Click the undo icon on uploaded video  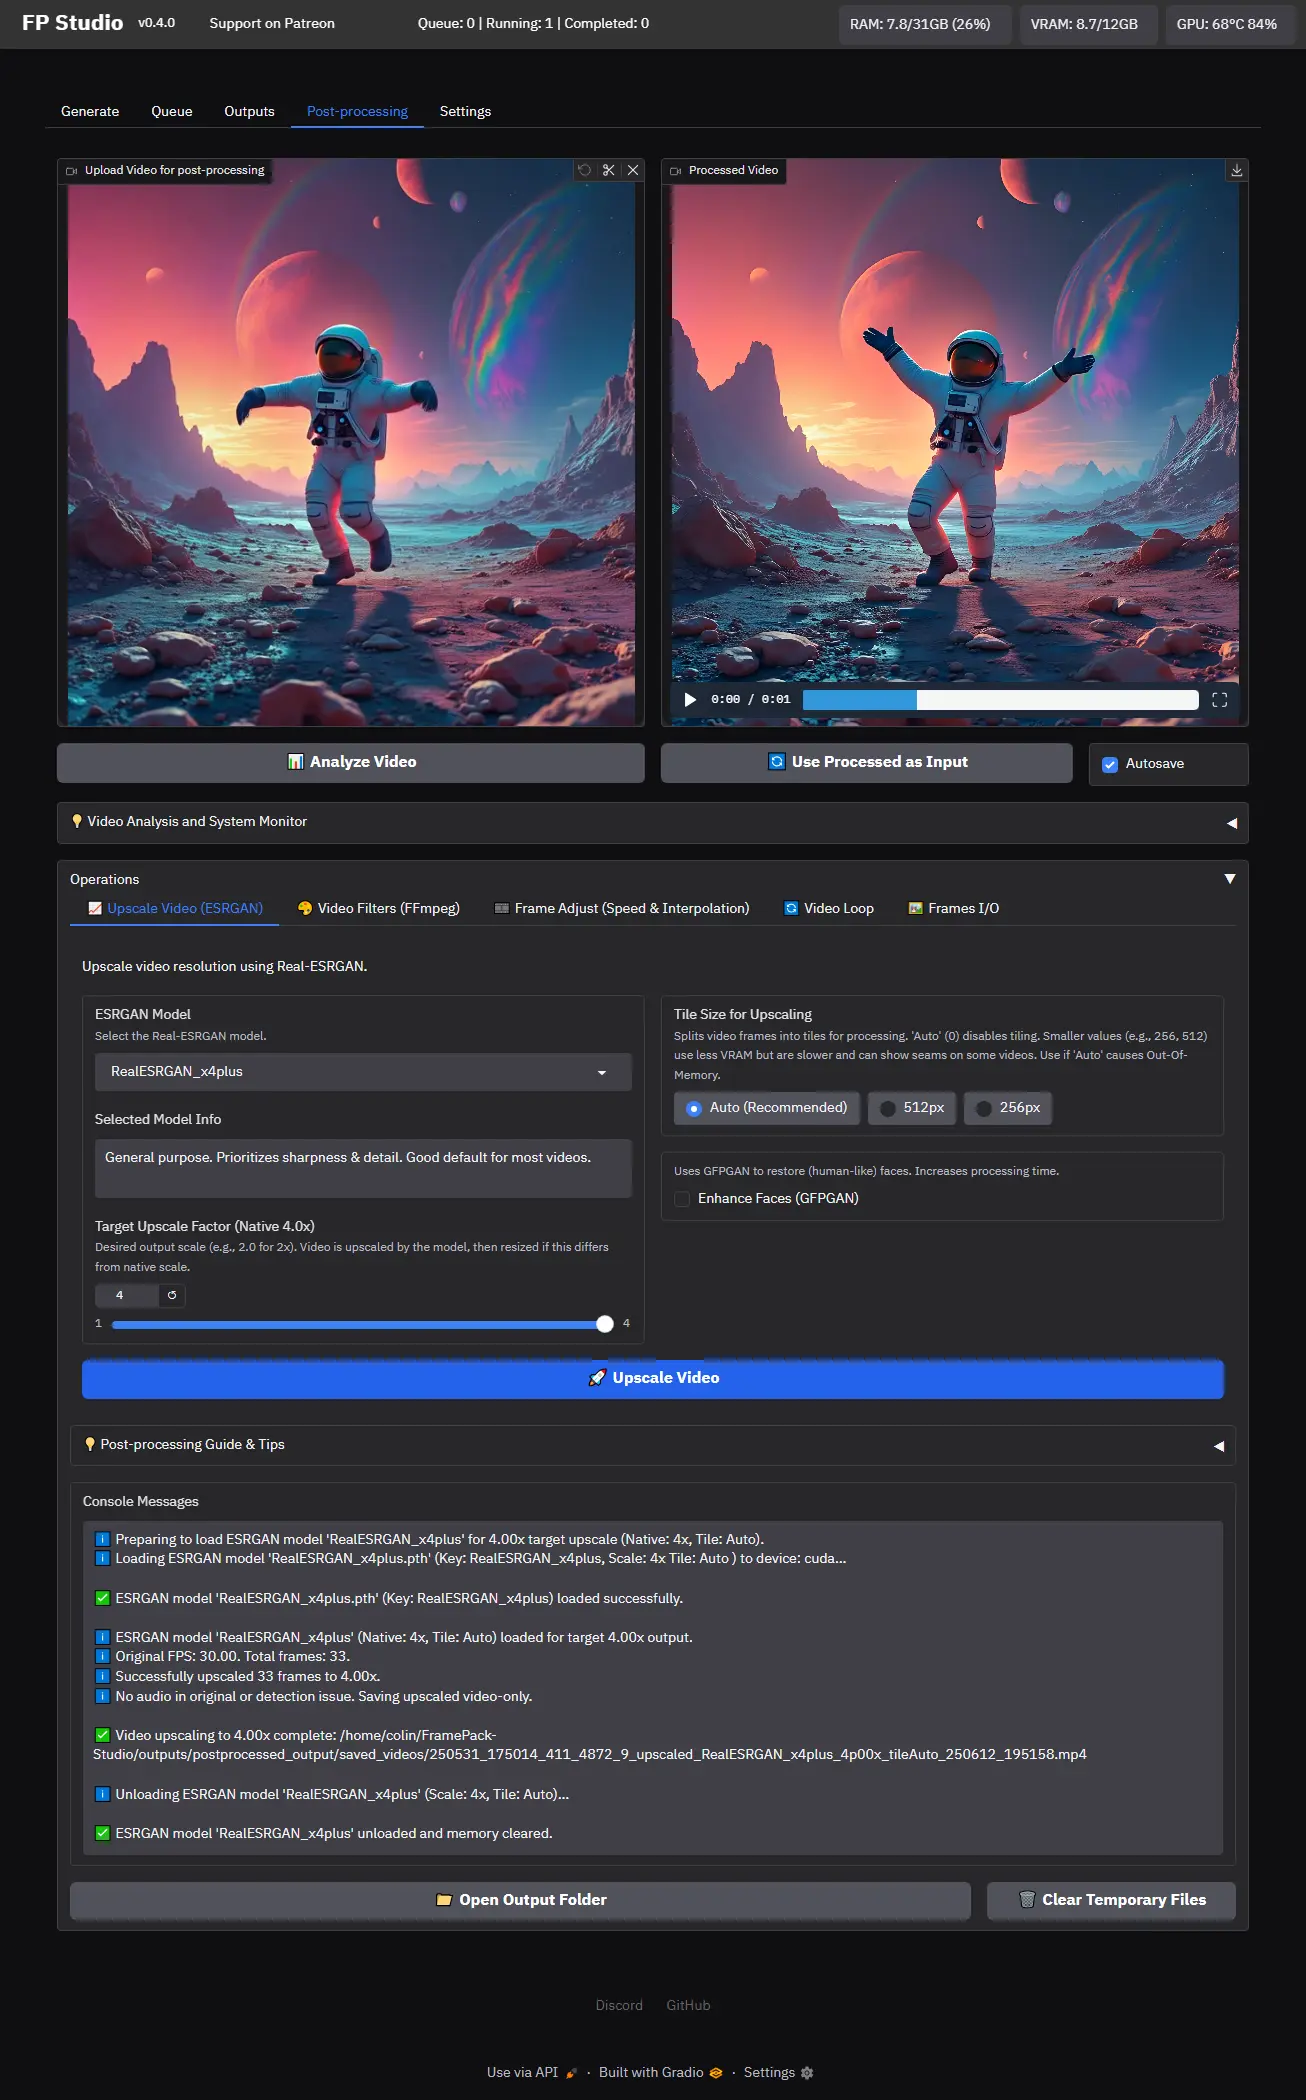[x=585, y=170]
